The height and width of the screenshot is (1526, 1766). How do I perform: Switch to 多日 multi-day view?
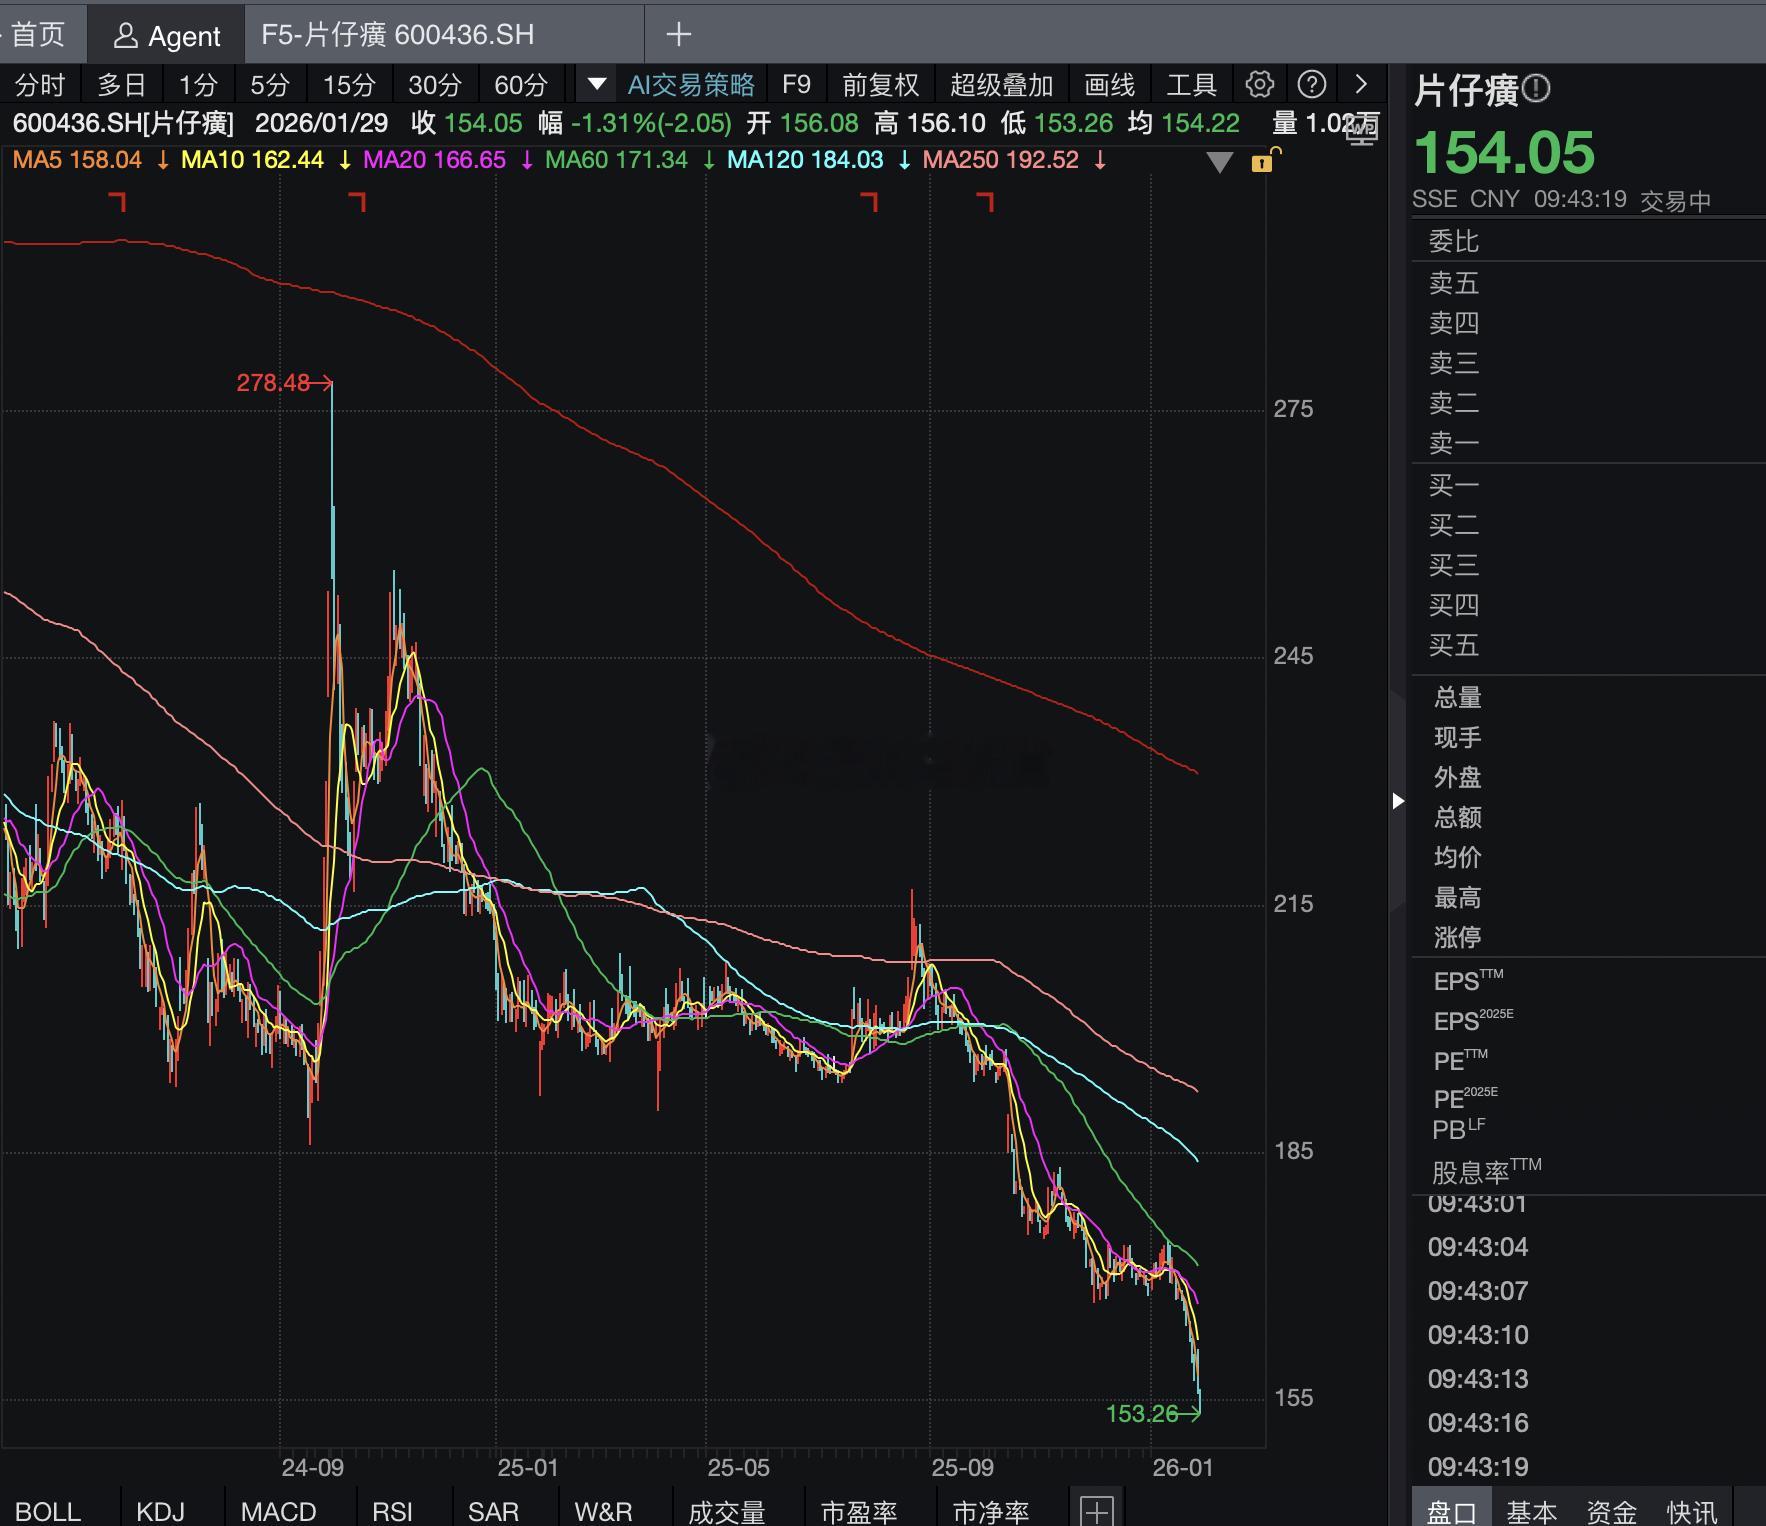(122, 85)
